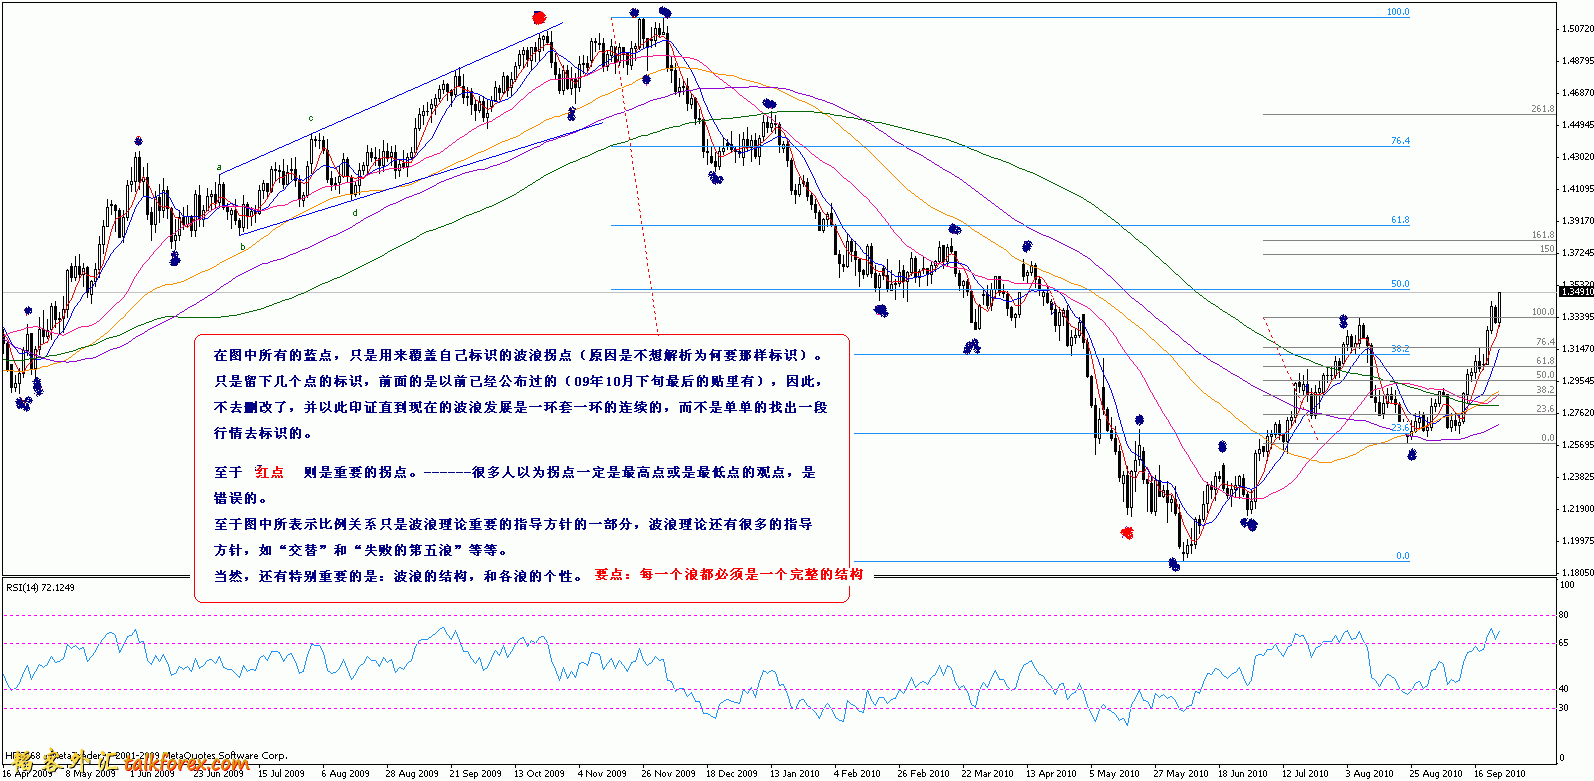Click the red dot at the October 2009 peak
Screen dimensions: 1594x781
tap(540, 17)
